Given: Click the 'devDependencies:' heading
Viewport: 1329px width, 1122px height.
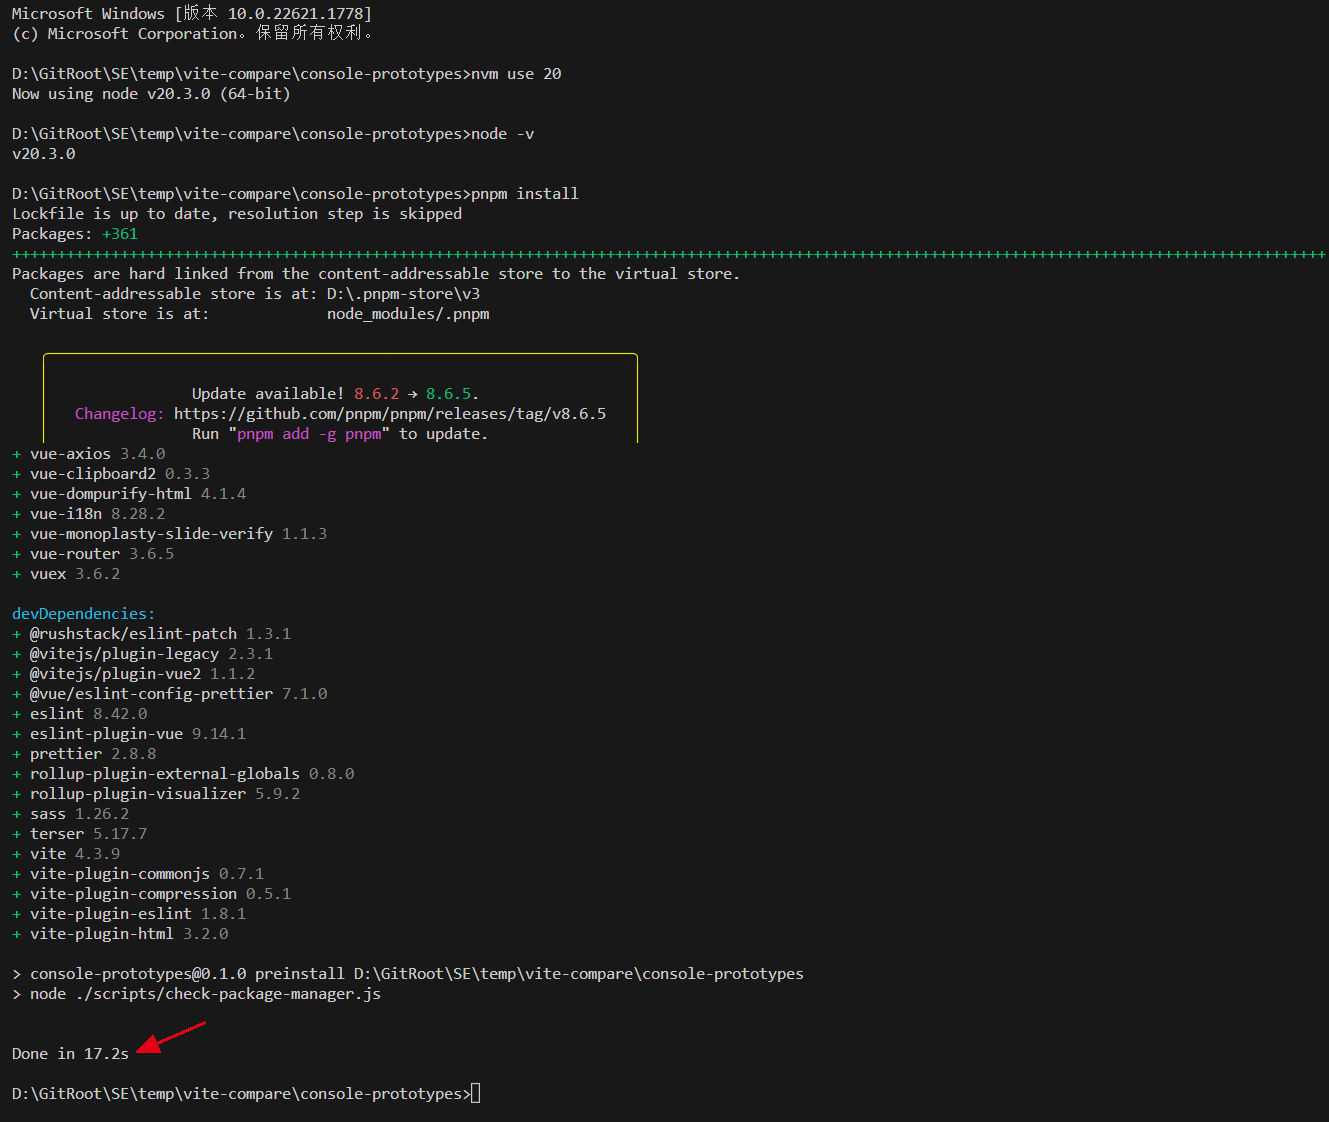Looking at the screenshot, I should coord(84,614).
